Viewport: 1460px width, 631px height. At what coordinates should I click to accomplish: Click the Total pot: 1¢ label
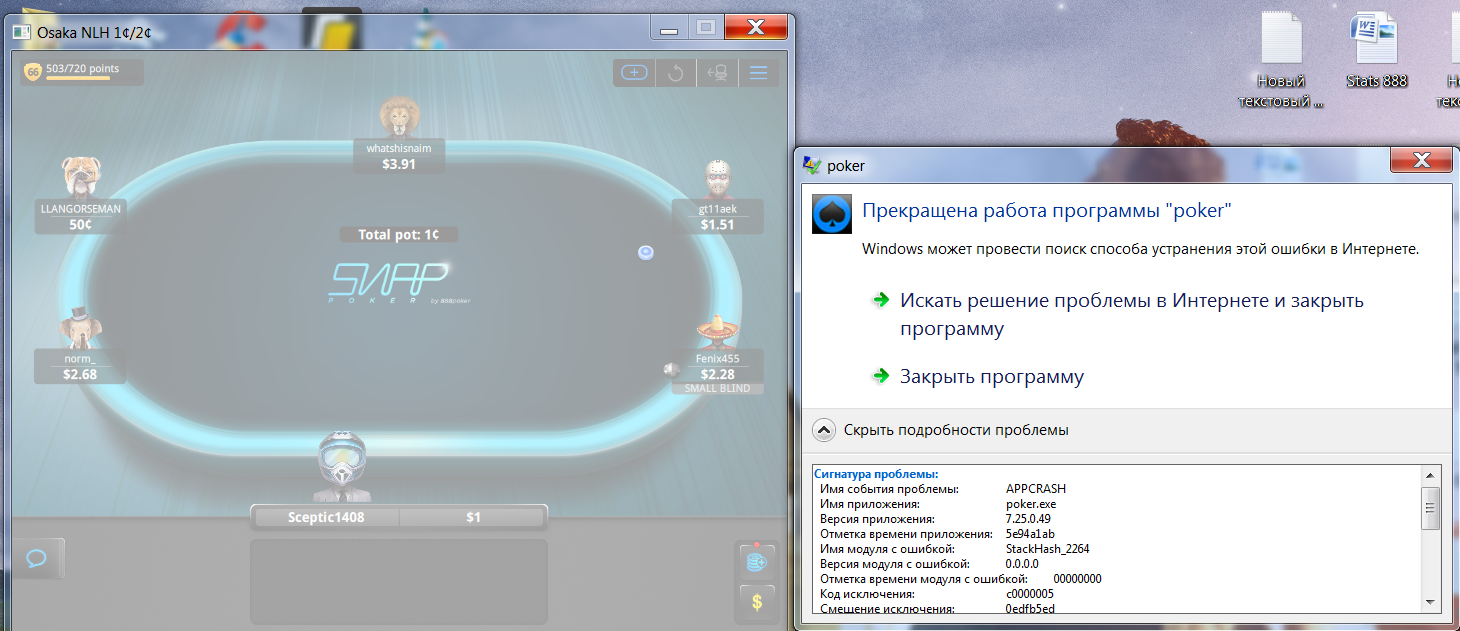399,234
